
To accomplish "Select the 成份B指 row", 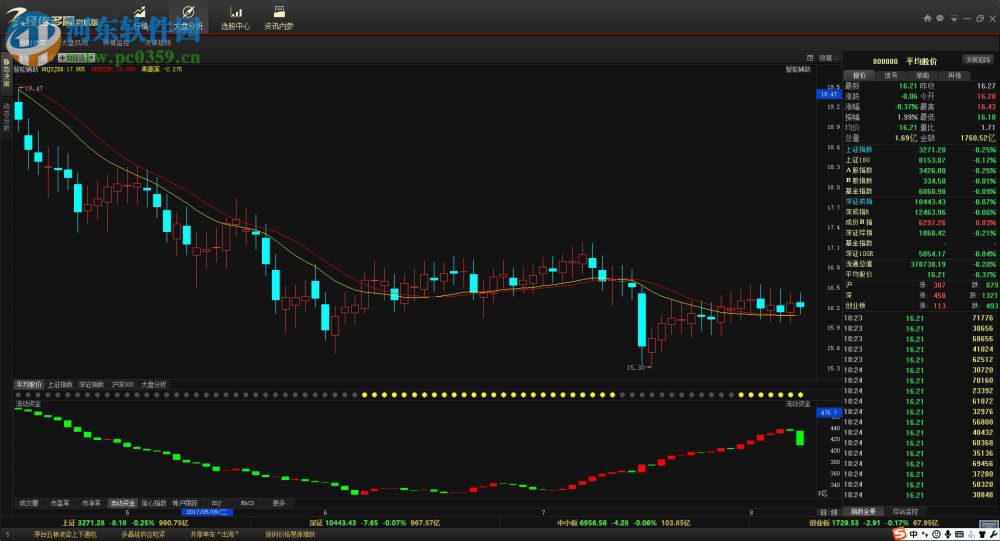I will pyautogui.click(x=921, y=223).
